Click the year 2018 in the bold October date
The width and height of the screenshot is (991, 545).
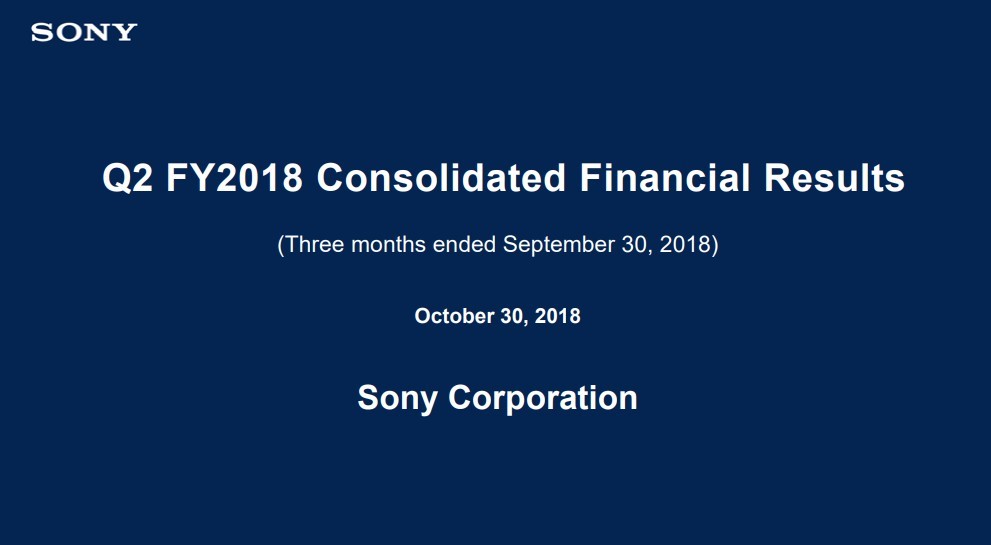tap(557, 316)
